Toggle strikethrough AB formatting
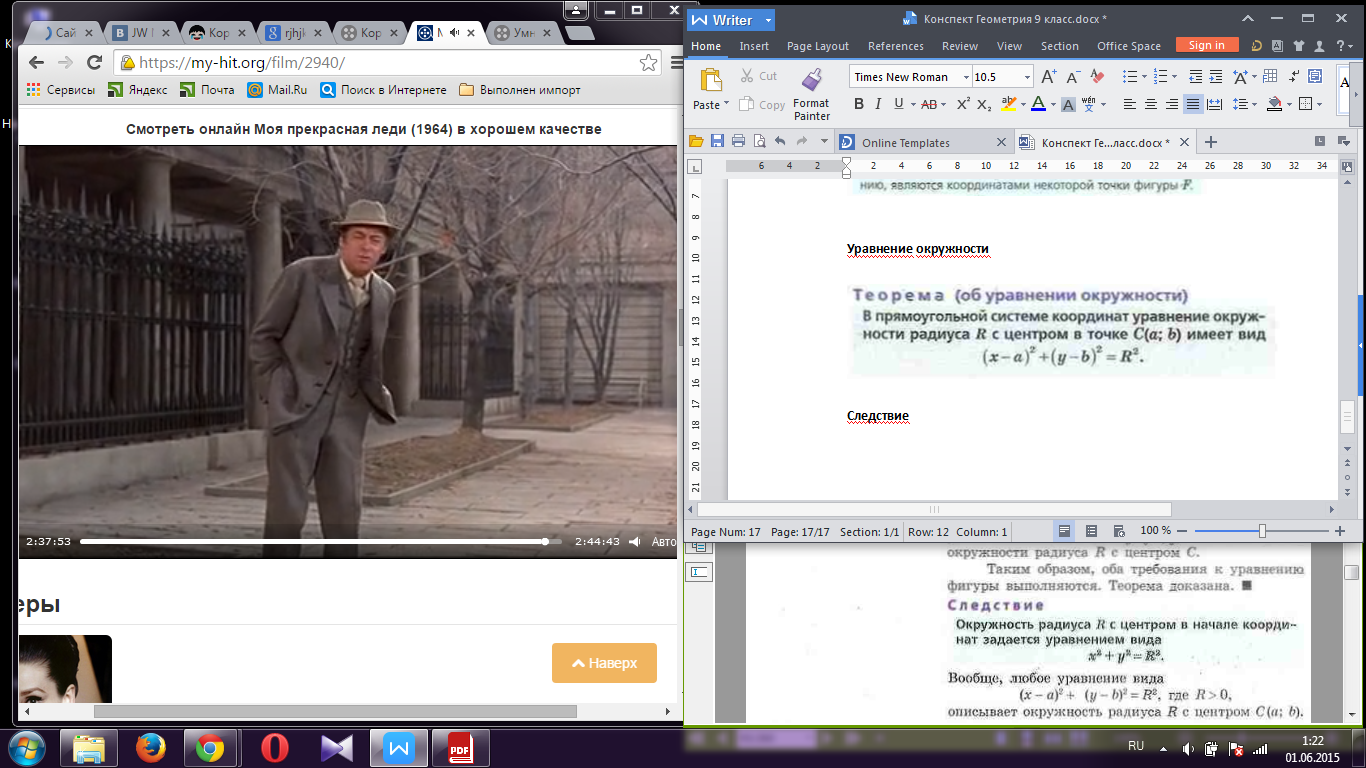This screenshot has width=1366, height=768. pyautogui.click(x=929, y=104)
